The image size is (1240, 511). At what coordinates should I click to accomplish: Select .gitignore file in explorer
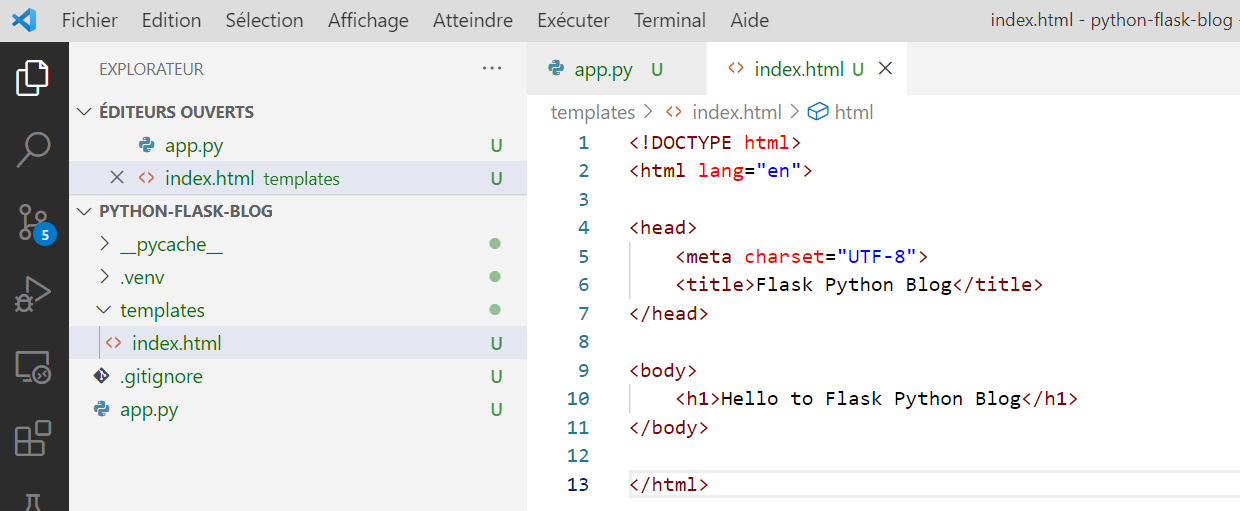coord(160,376)
